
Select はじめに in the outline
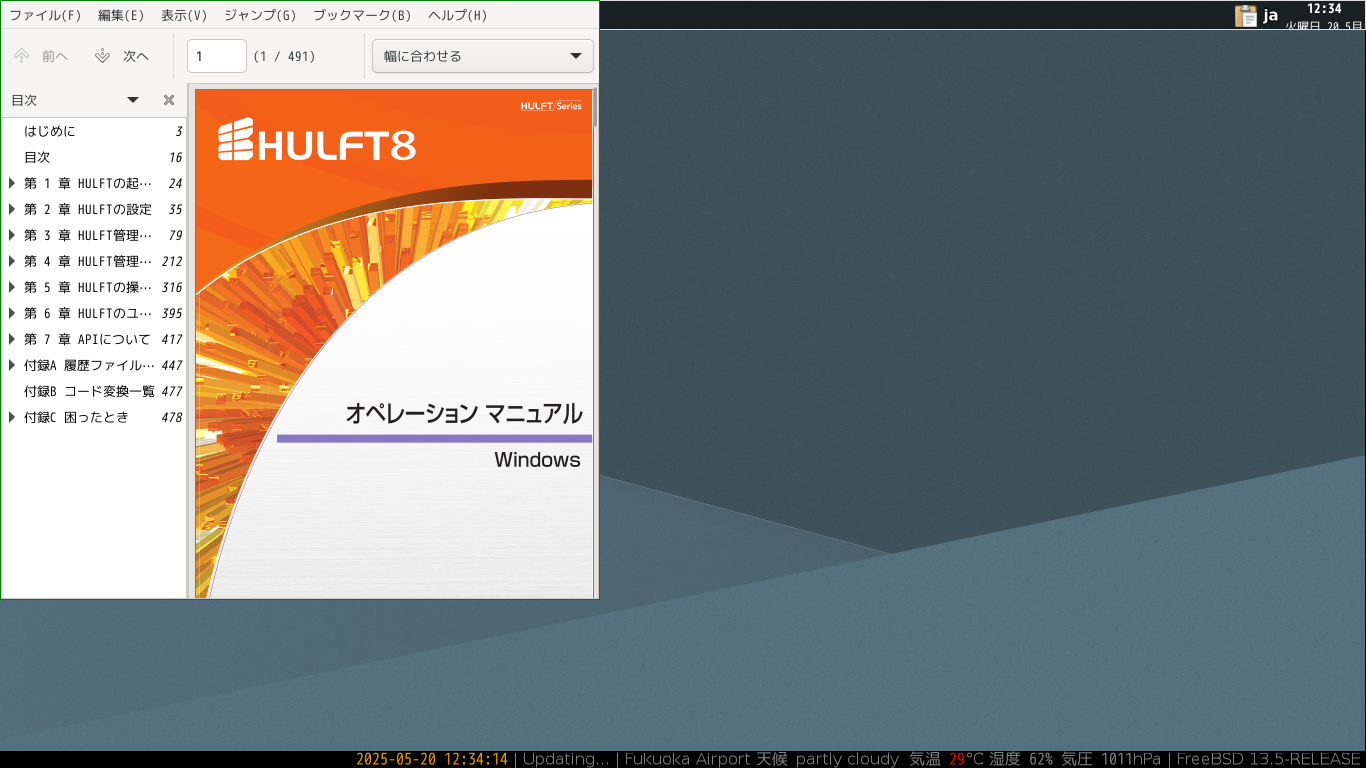(x=94, y=131)
